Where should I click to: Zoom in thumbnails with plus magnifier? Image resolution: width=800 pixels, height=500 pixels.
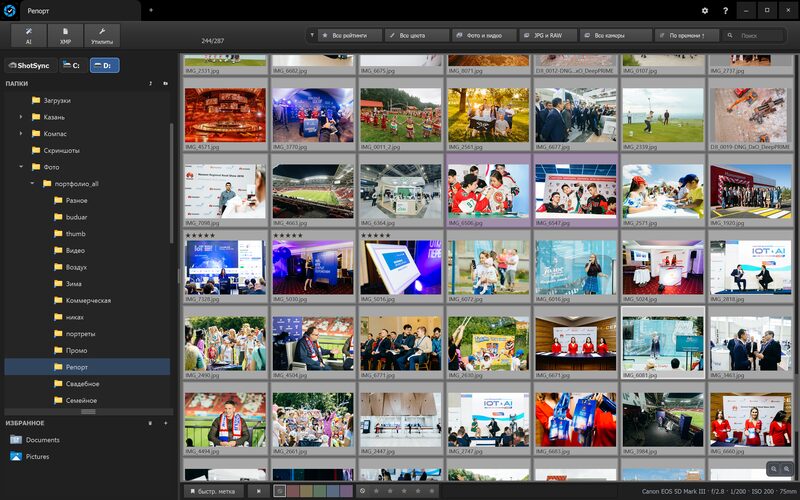click(787, 469)
